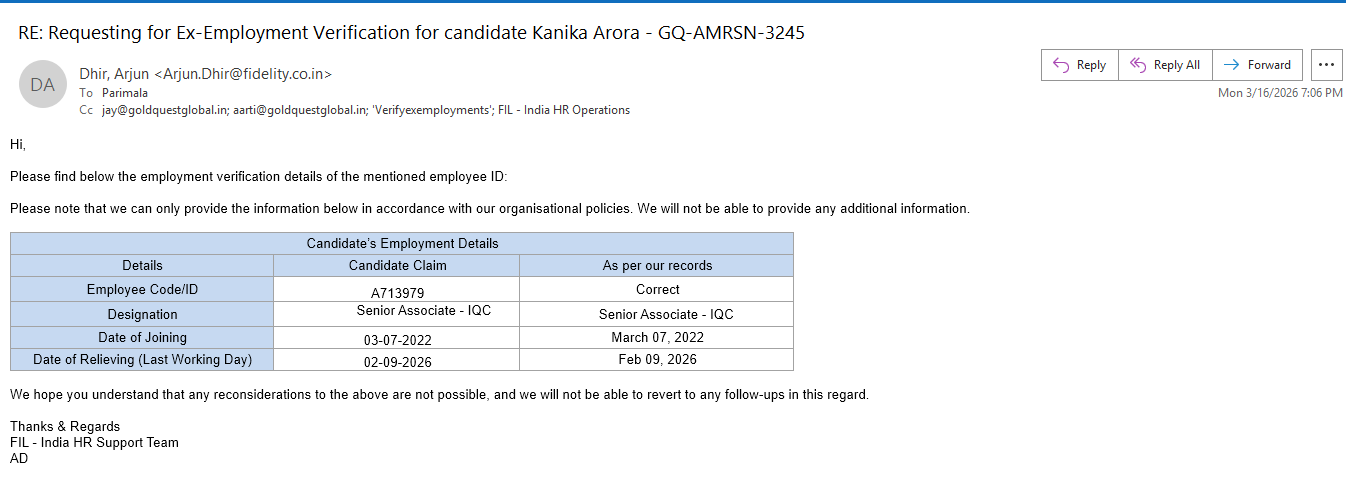Image resolution: width=1346 pixels, height=501 pixels.
Task: Open the More actions ellipsis menu
Action: click(x=1326, y=65)
